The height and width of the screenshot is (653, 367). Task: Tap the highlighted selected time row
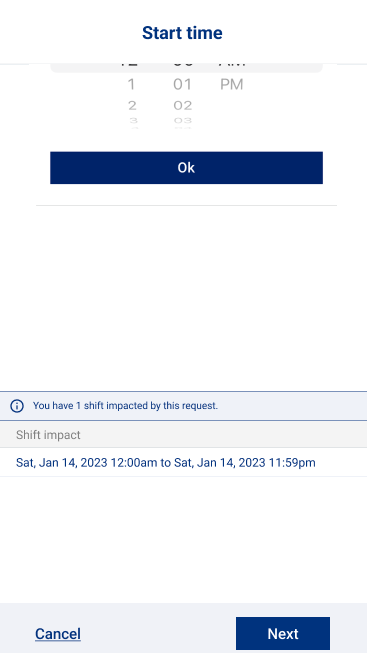(x=186, y=67)
